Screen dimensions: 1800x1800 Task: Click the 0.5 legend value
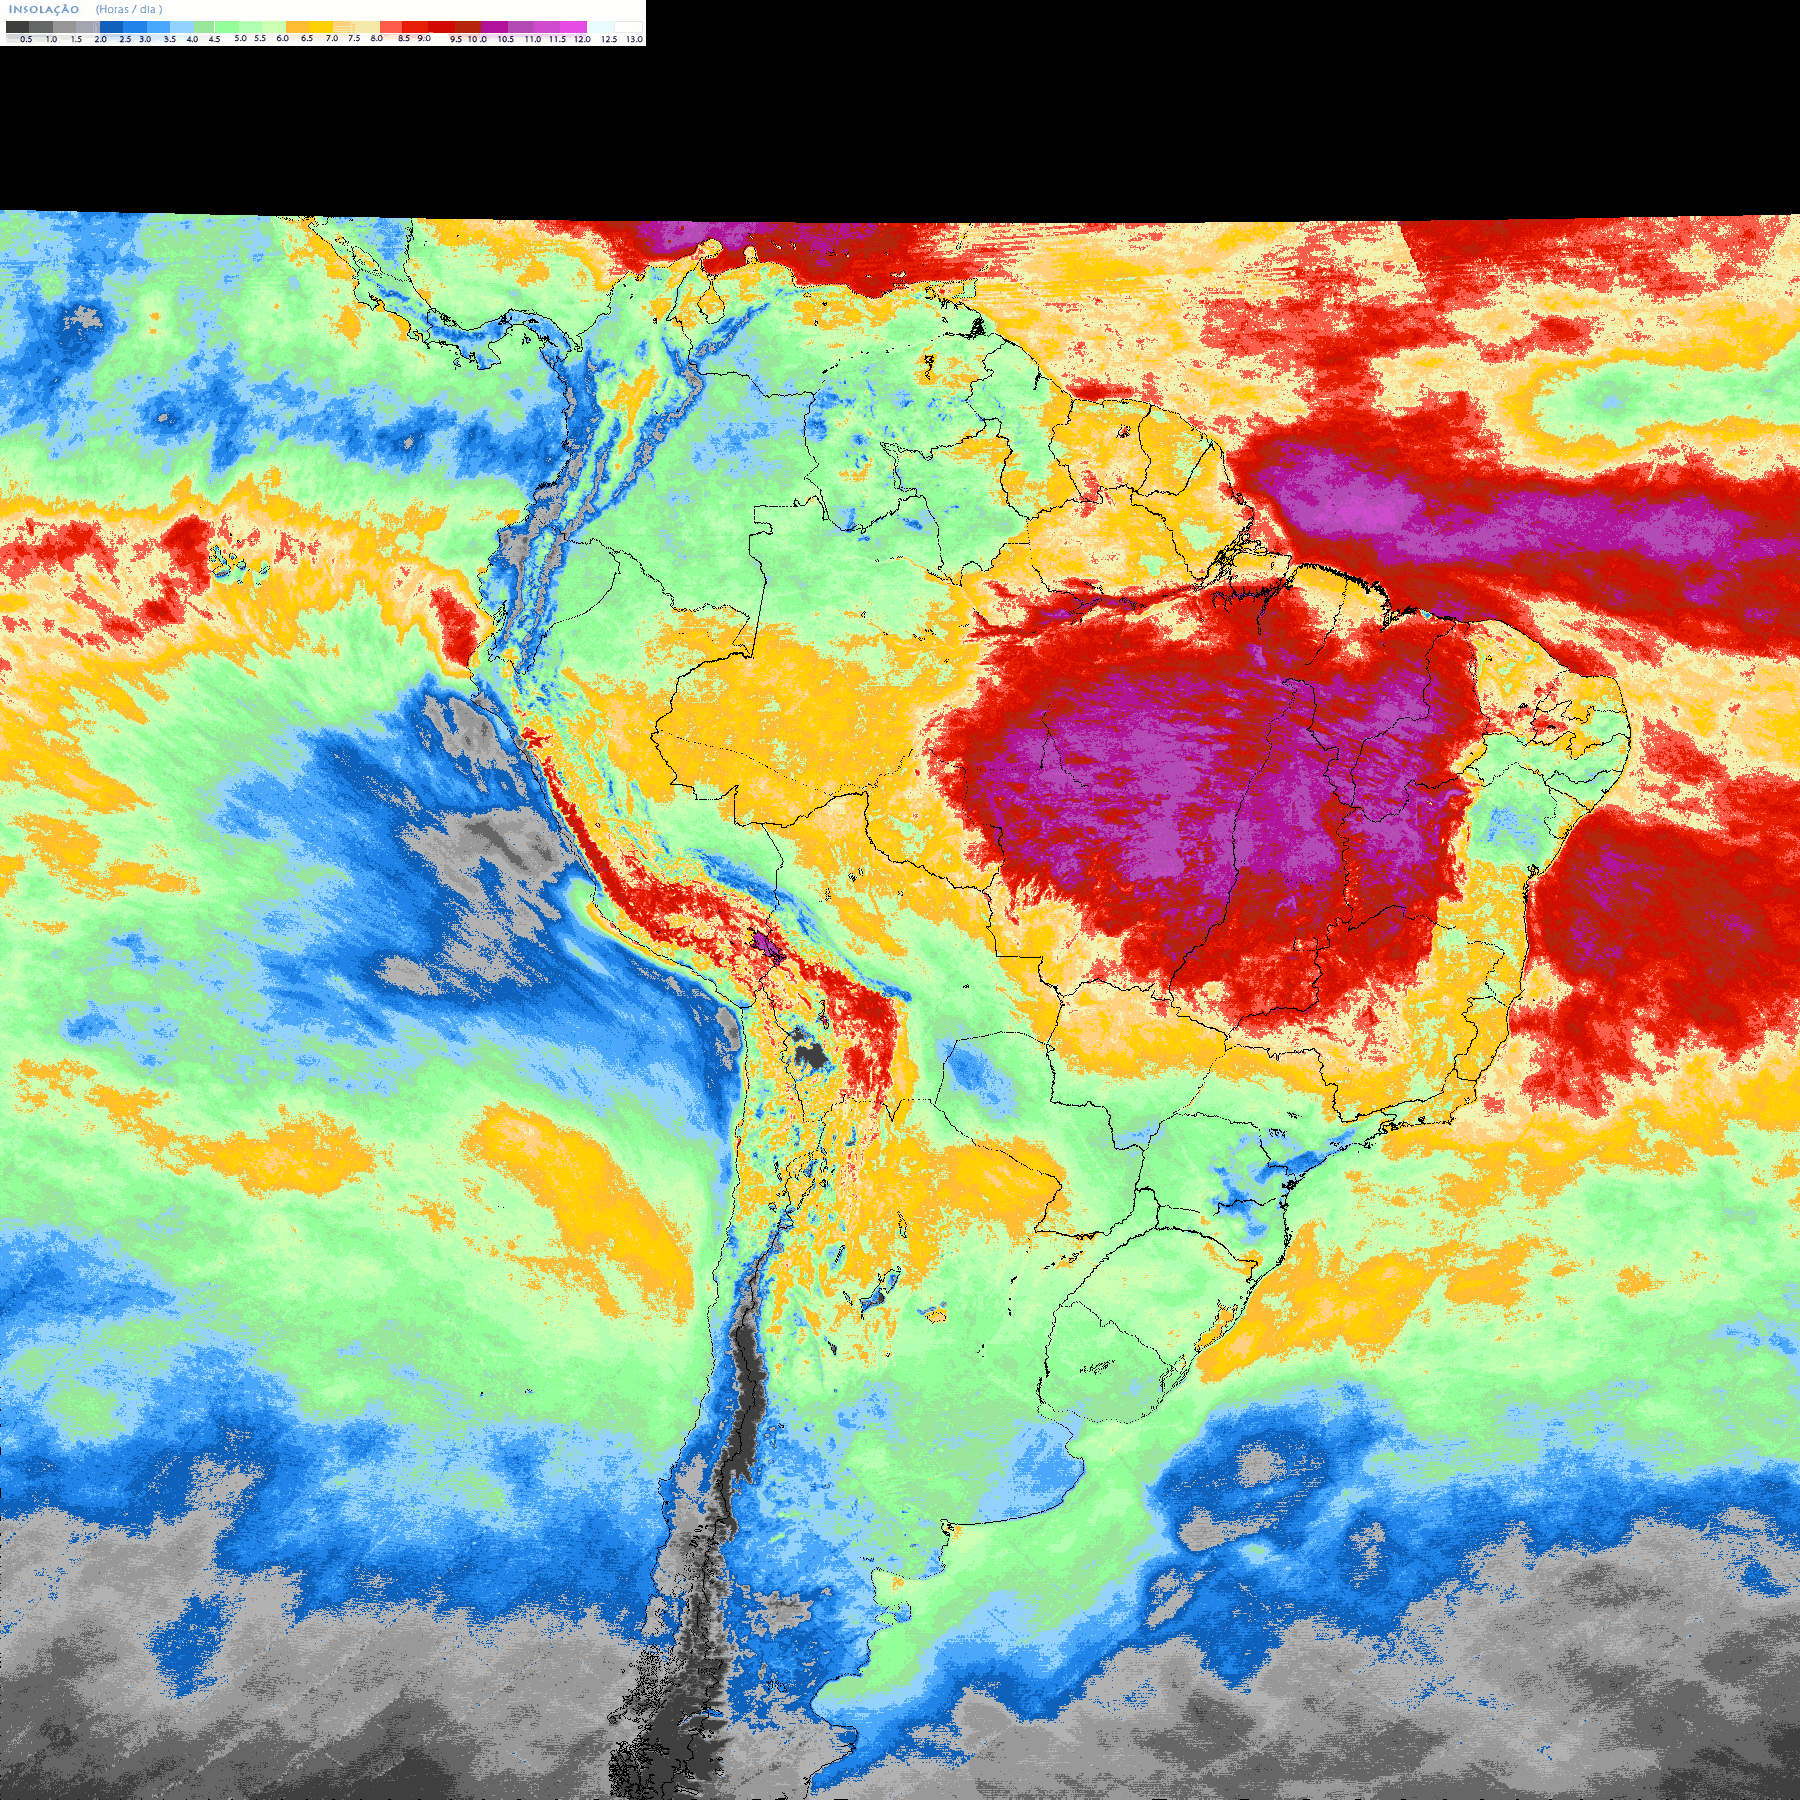[x=26, y=39]
